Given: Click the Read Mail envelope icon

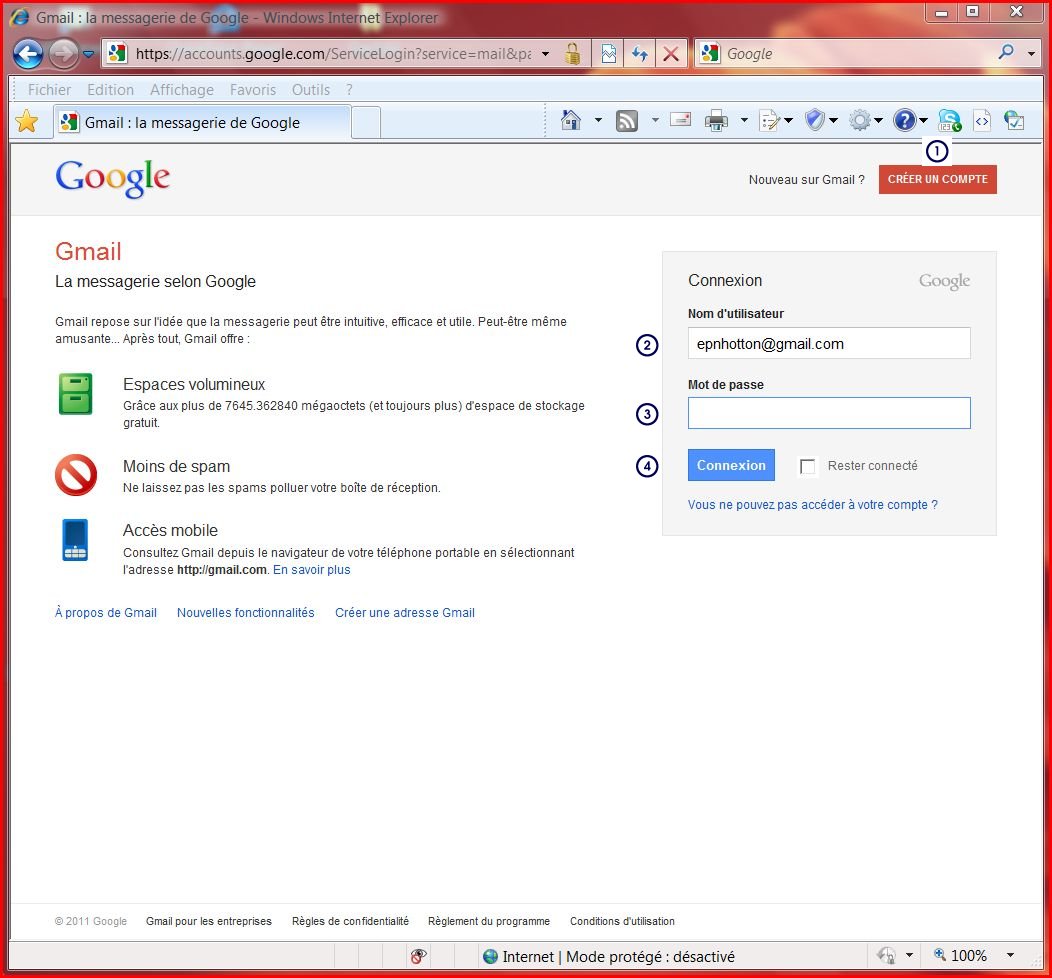Looking at the screenshot, I should [680, 120].
